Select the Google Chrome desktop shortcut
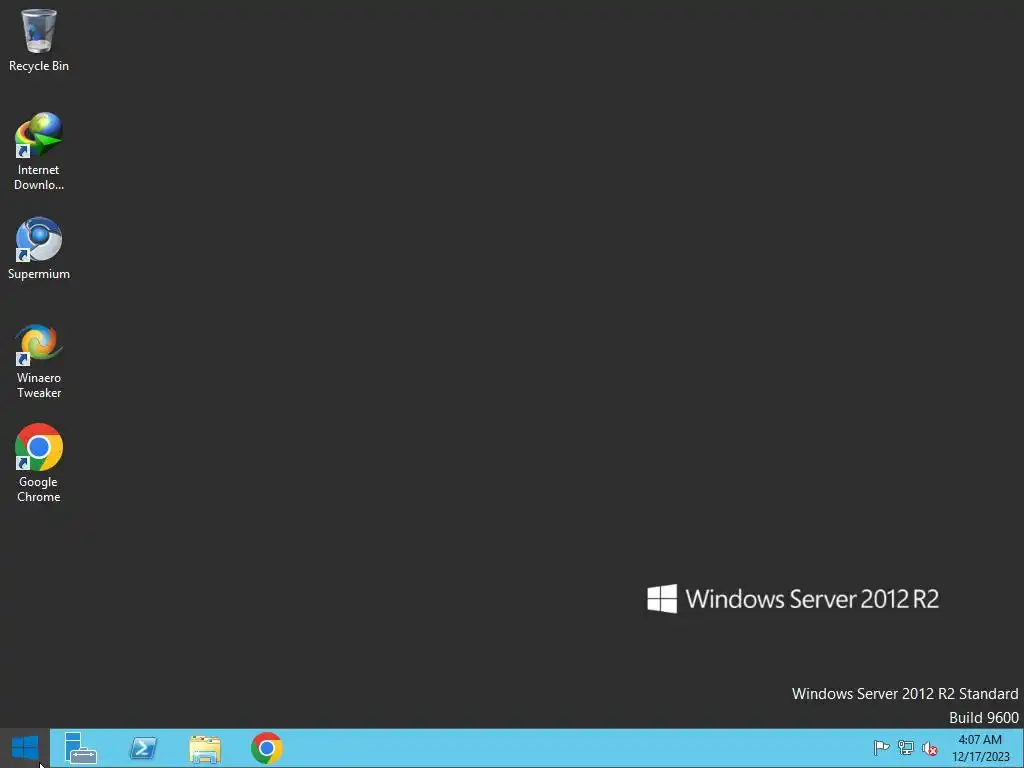The image size is (1024, 768). [39, 464]
